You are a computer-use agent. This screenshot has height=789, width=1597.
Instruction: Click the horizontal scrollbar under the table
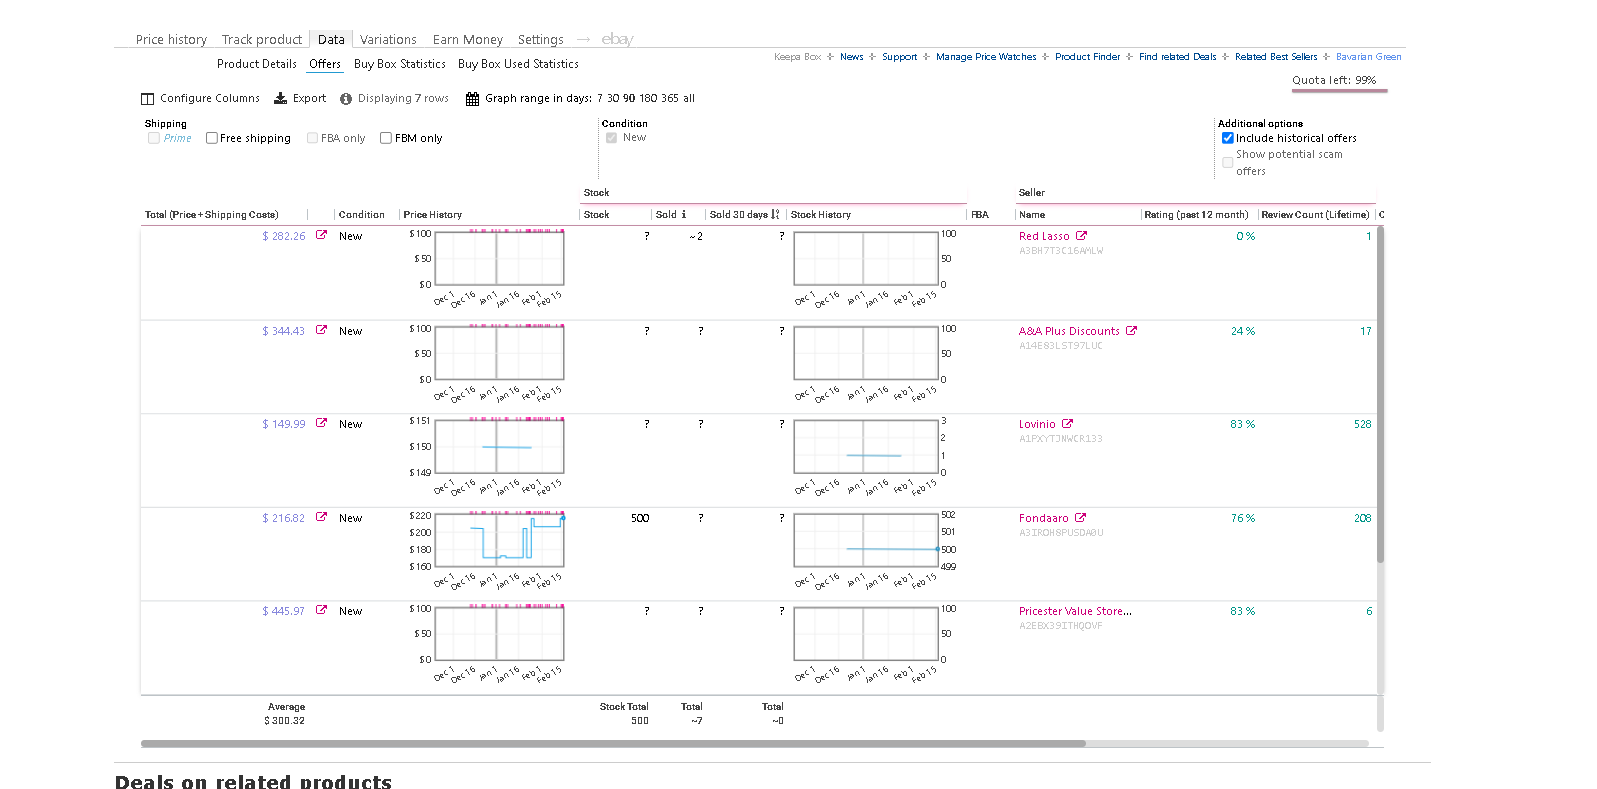[613, 744]
